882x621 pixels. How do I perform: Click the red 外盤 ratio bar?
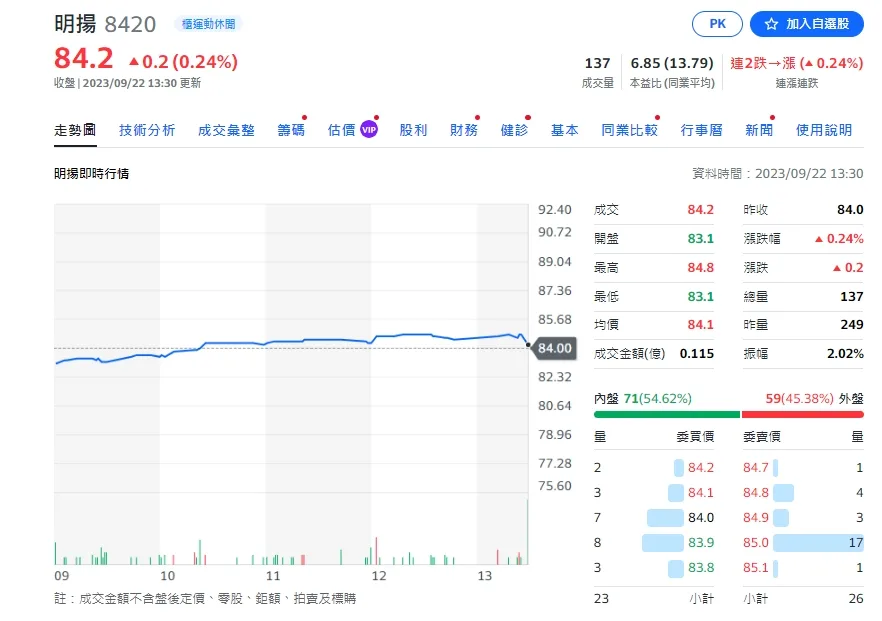(803, 415)
